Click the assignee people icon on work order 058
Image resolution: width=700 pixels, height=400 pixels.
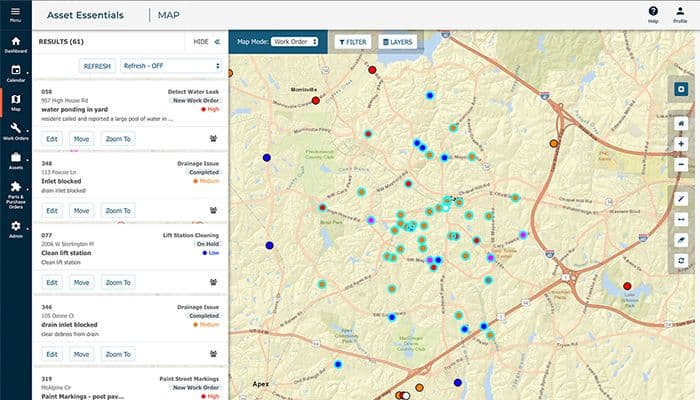(213, 139)
